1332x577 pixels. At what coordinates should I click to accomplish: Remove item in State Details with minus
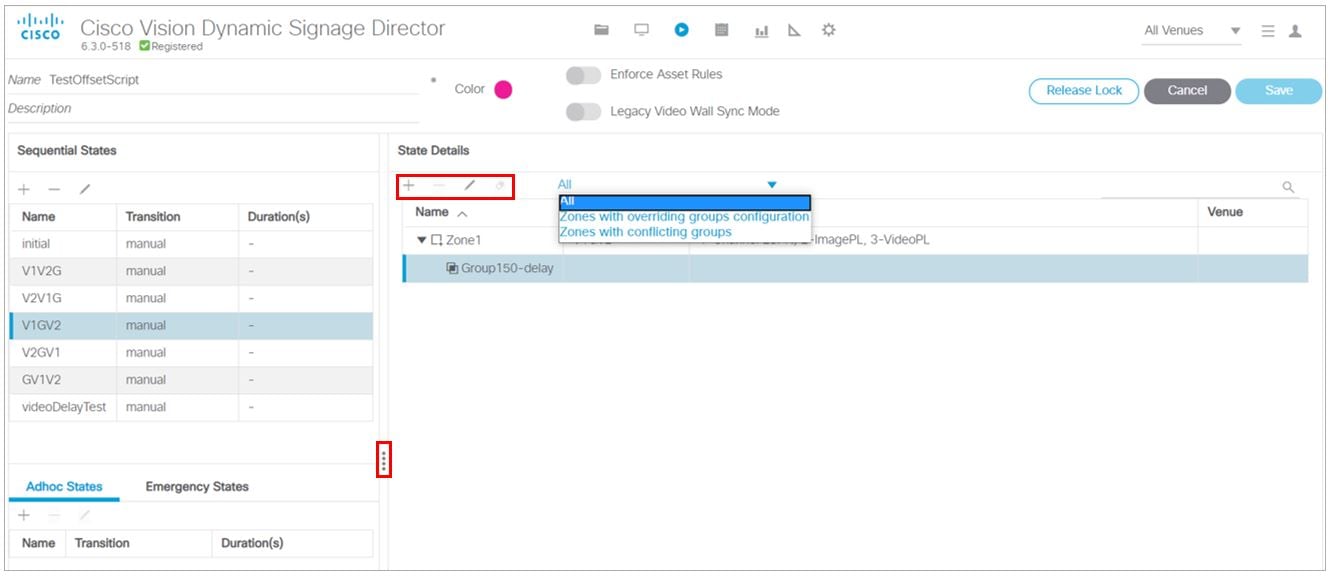[438, 185]
